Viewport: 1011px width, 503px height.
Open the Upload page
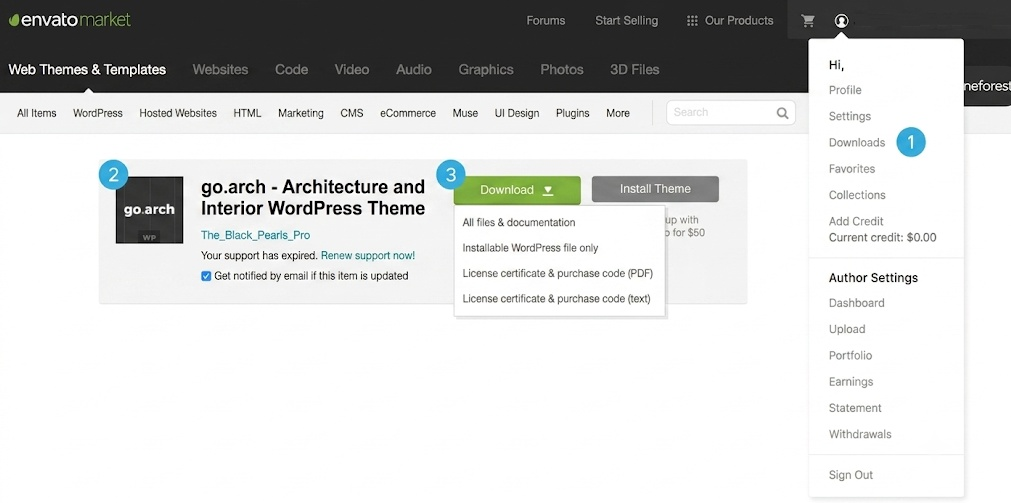click(x=847, y=329)
